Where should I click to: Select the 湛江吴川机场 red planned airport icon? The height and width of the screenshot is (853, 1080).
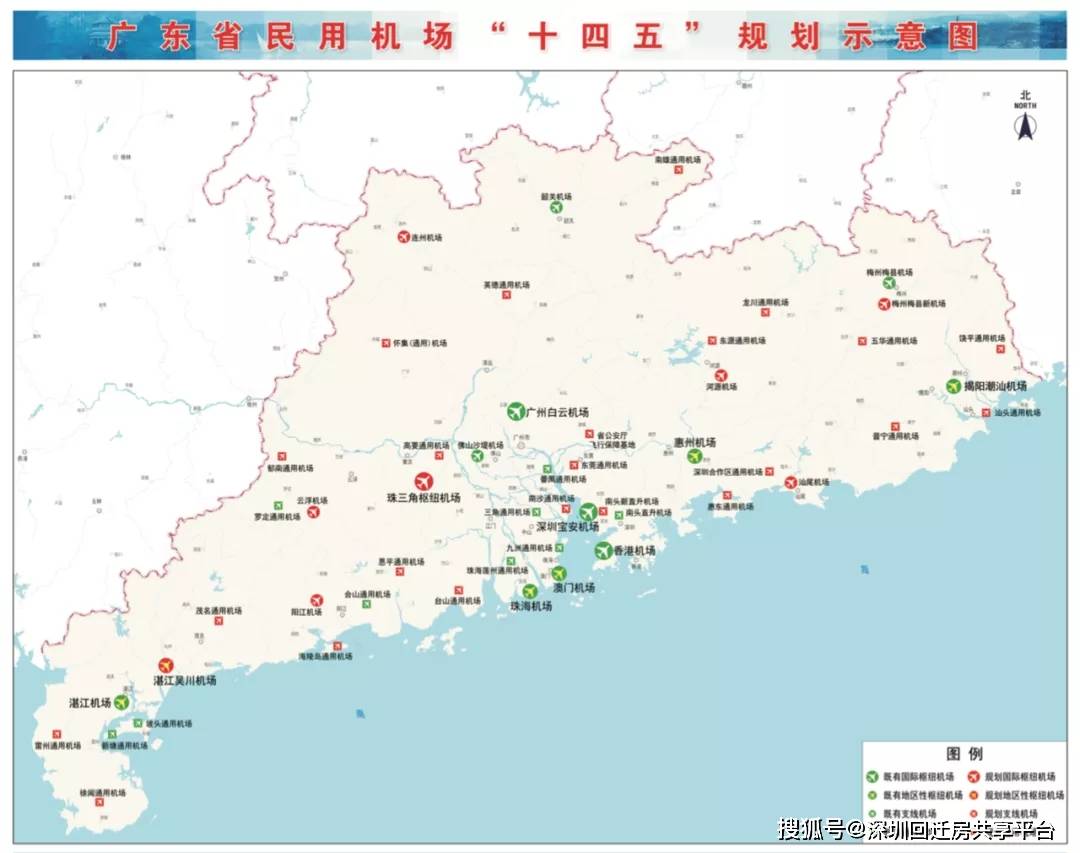click(166, 667)
